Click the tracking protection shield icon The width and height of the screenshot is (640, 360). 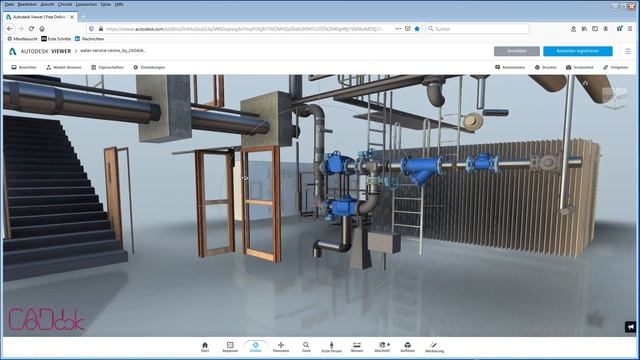(x=91, y=29)
